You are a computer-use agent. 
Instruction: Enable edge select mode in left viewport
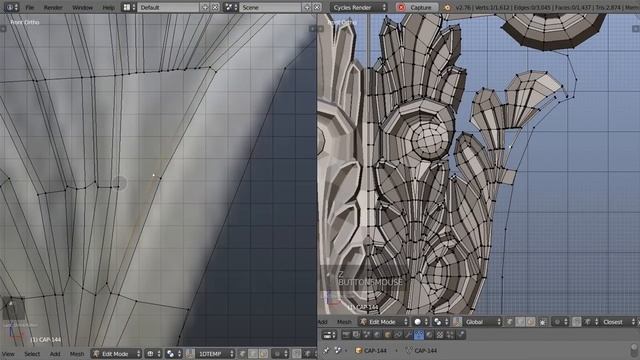point(253,353)
